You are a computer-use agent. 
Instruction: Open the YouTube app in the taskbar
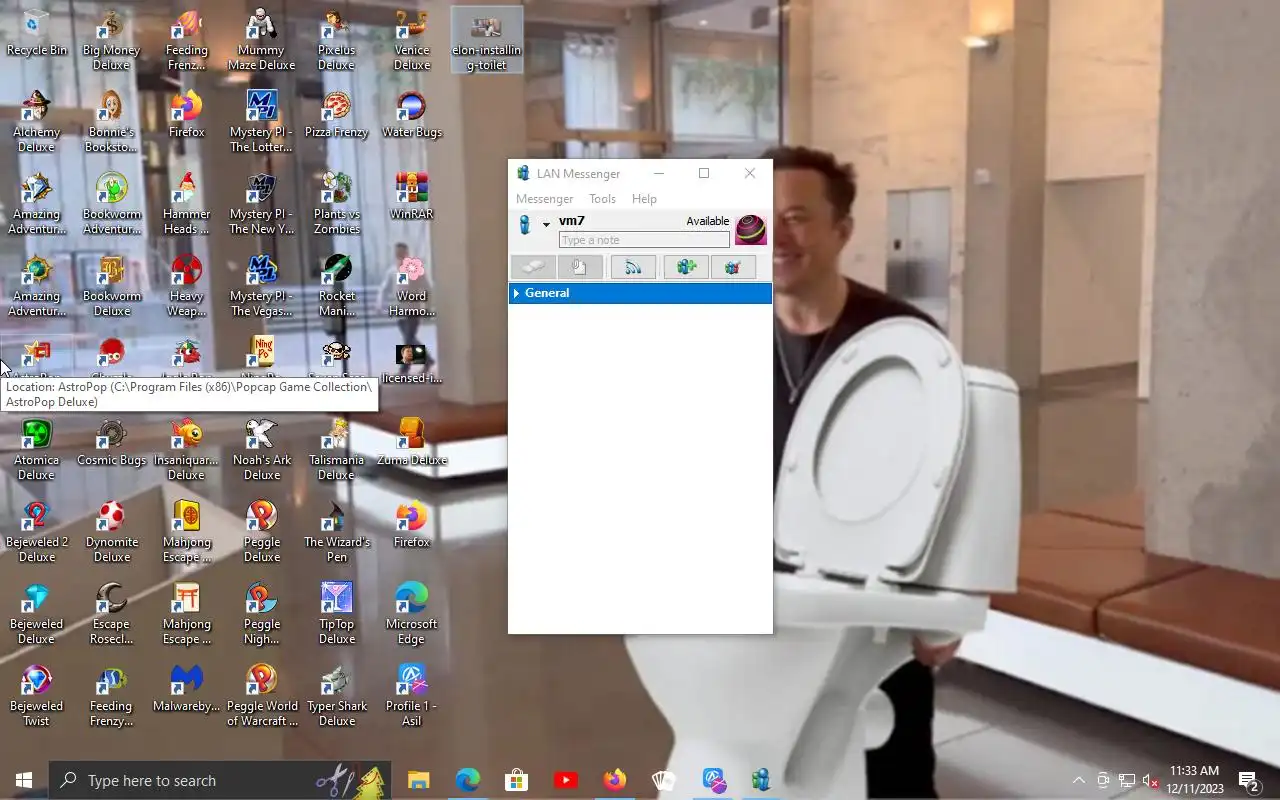565,780
